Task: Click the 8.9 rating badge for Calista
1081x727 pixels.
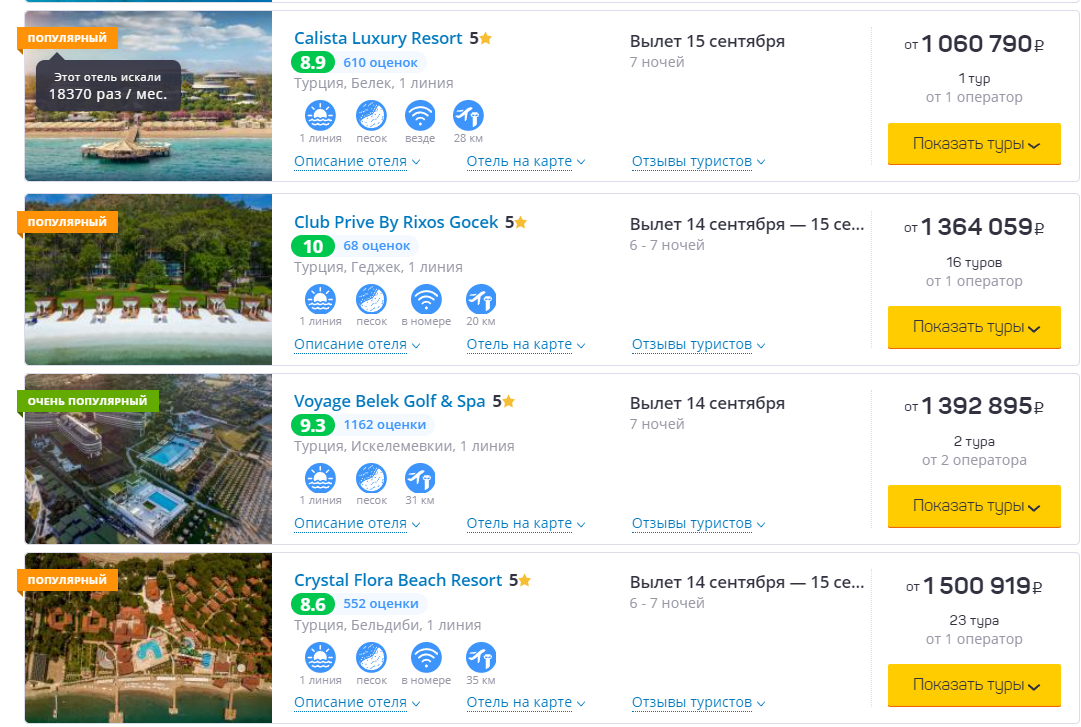Action: tap(312, 63)
